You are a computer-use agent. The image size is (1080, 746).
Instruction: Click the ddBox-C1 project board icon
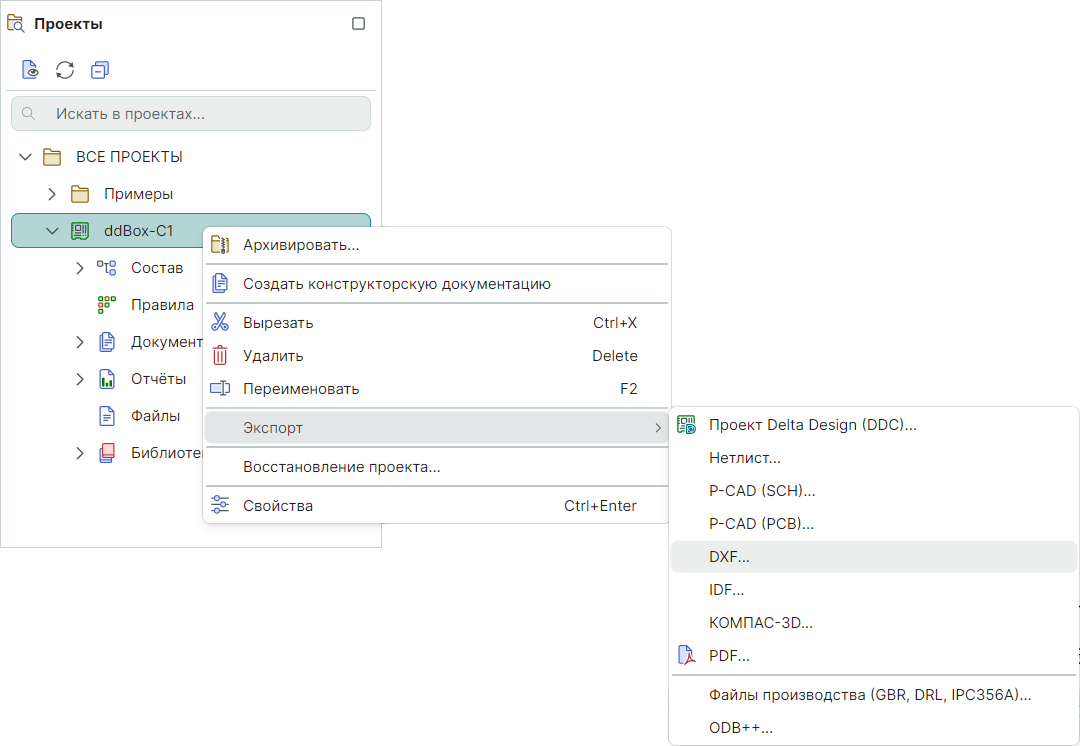(x=80, y=231)
